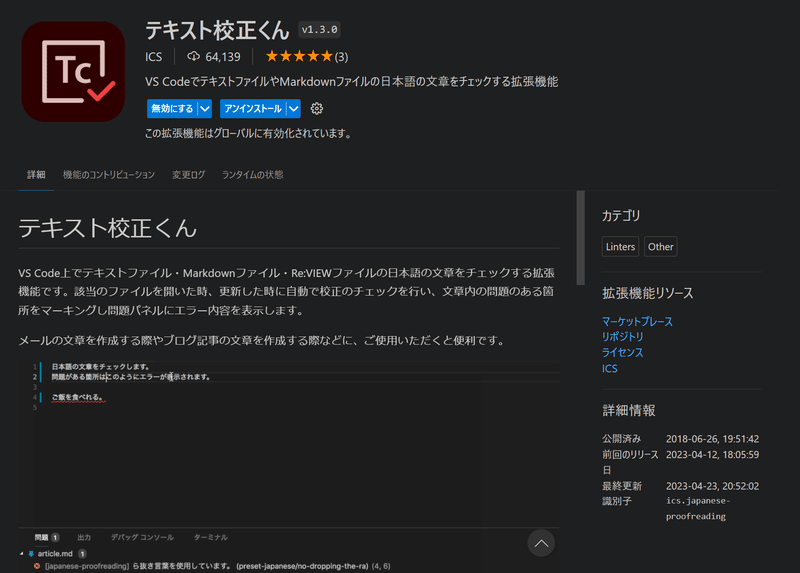Click the 拡張機能リソース section heading
Screen dimensions: 800x573
pyautogui.click(x=647, y=293)
